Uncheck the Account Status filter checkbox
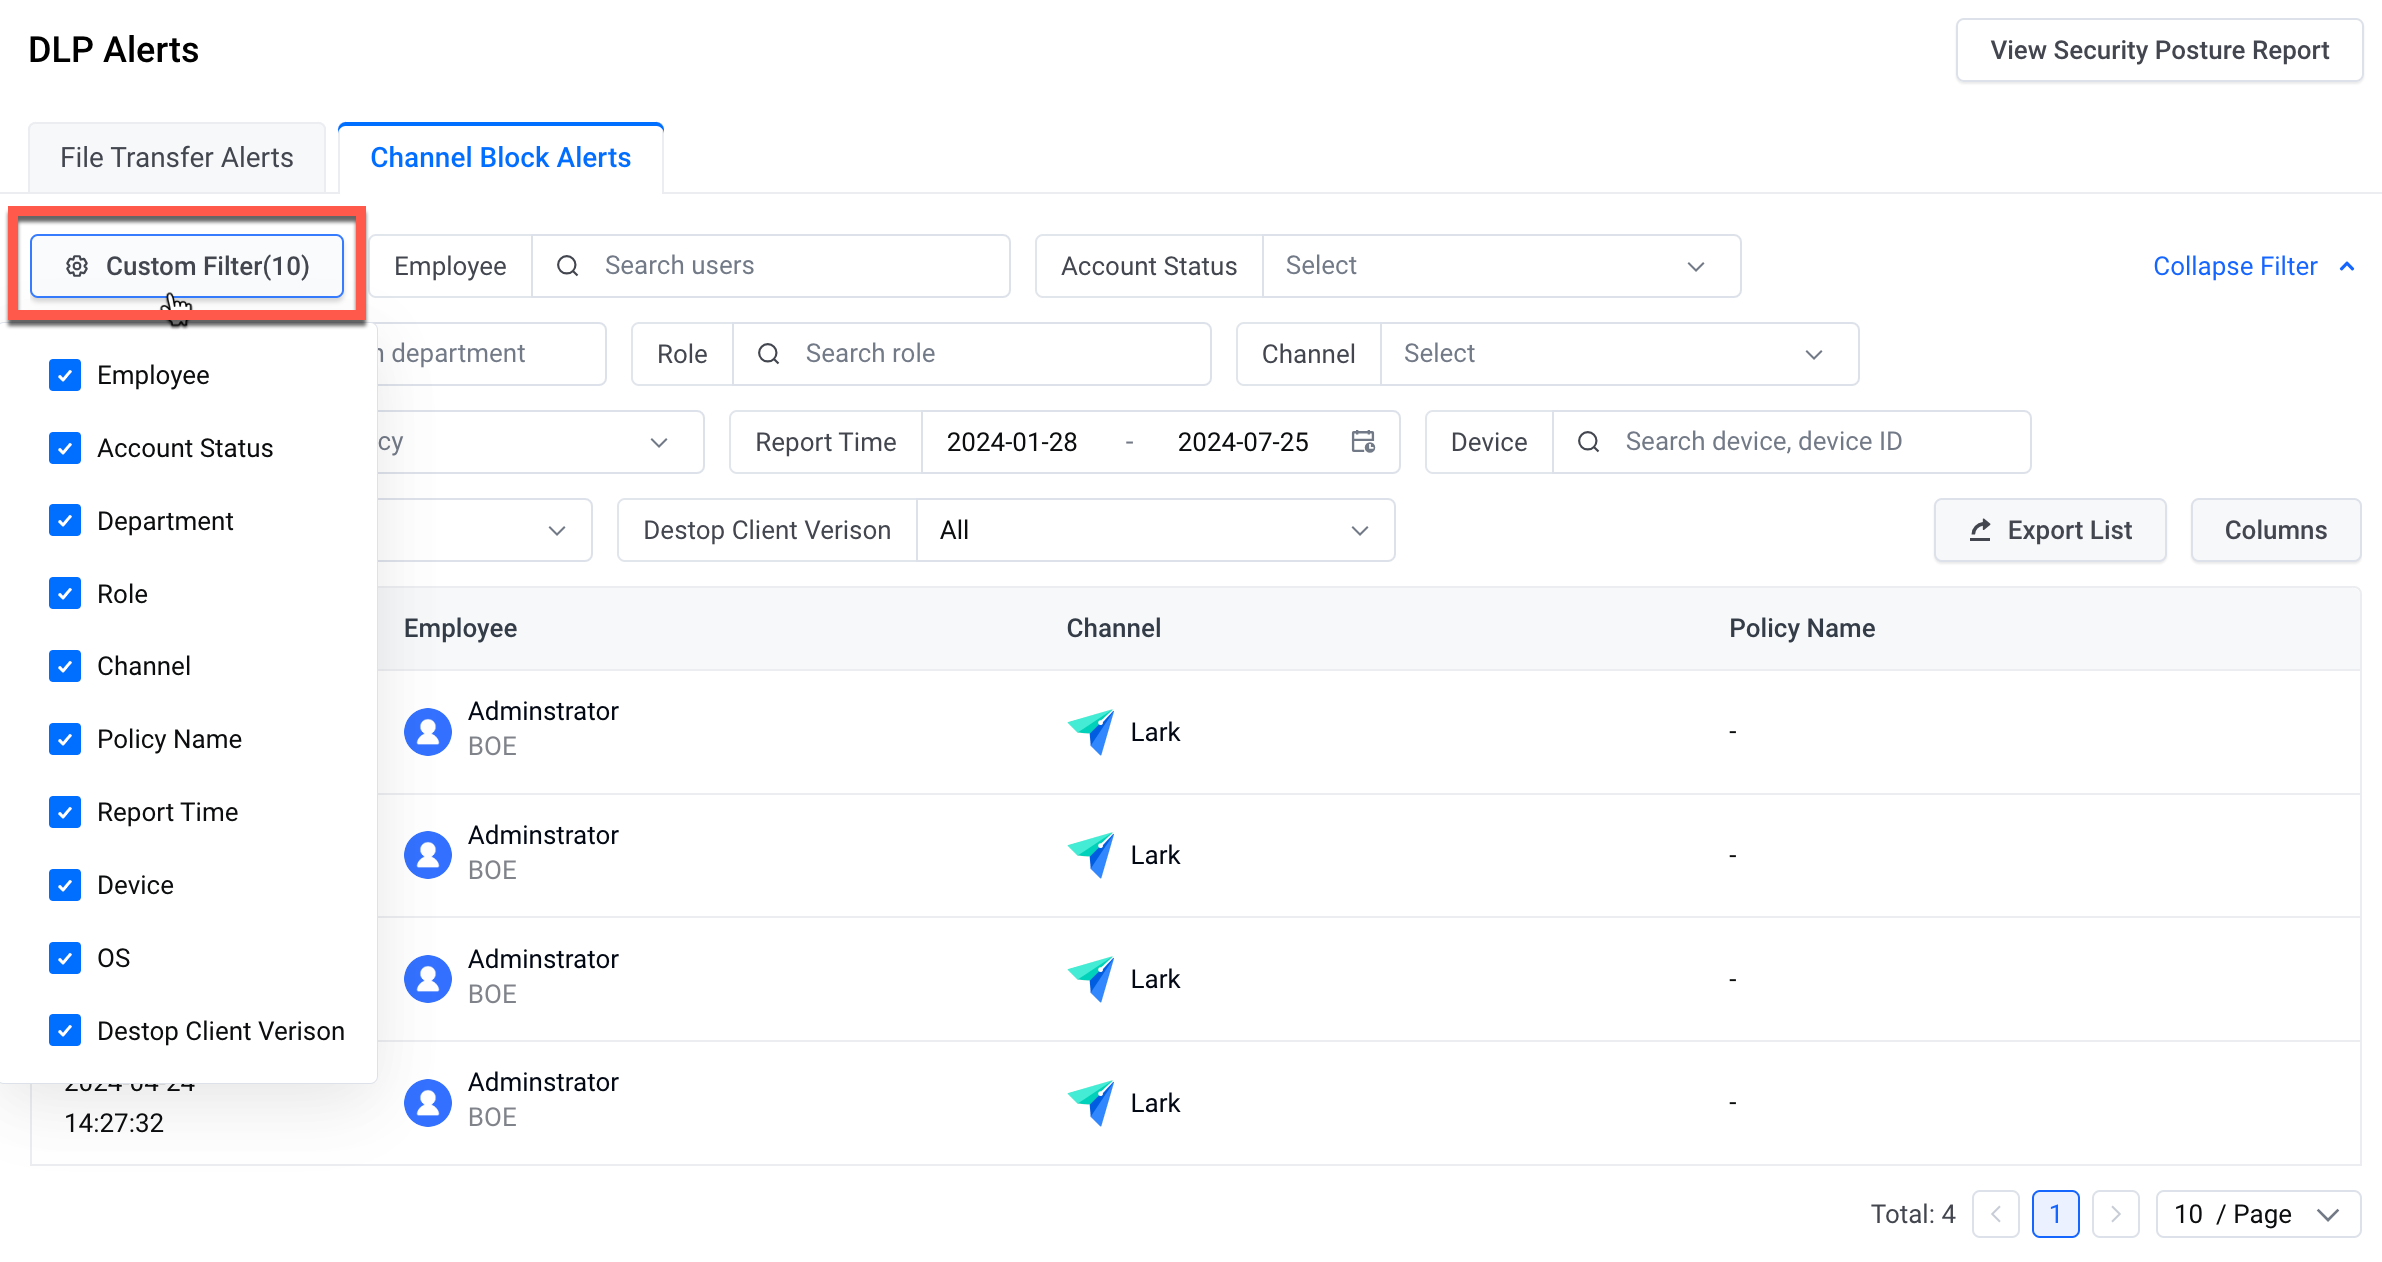Viewport: 2382px width, 1262px height. [x=65, y=448]
